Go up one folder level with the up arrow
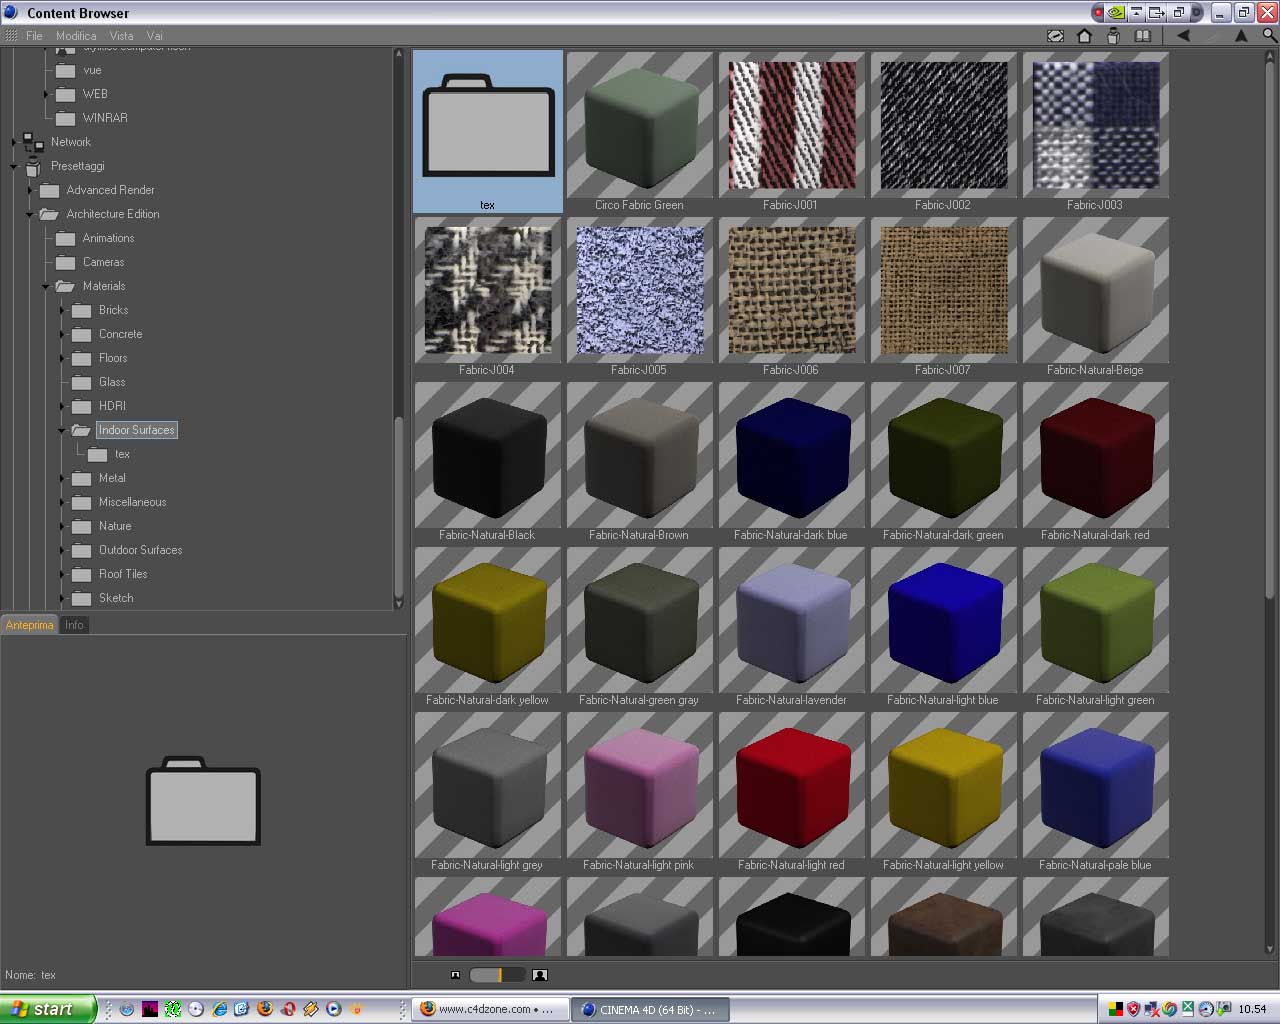 (1241, 36)
